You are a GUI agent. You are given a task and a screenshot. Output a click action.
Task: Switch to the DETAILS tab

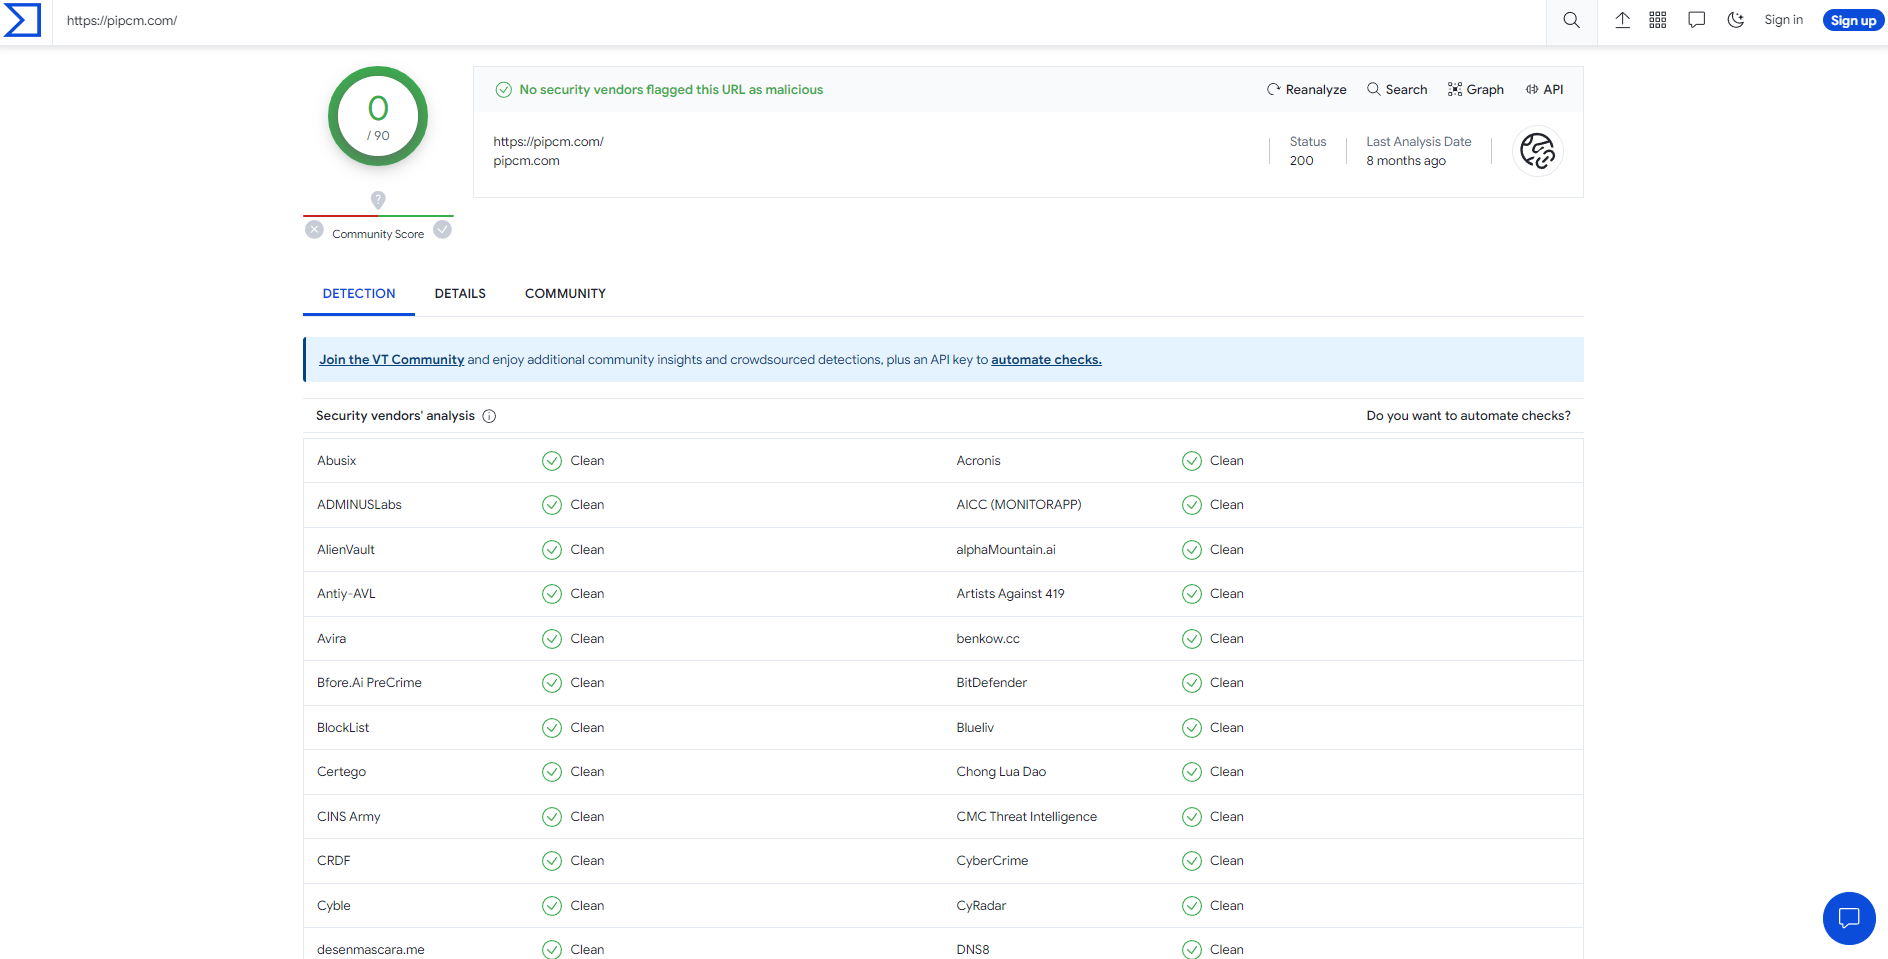tap(460, 294)
